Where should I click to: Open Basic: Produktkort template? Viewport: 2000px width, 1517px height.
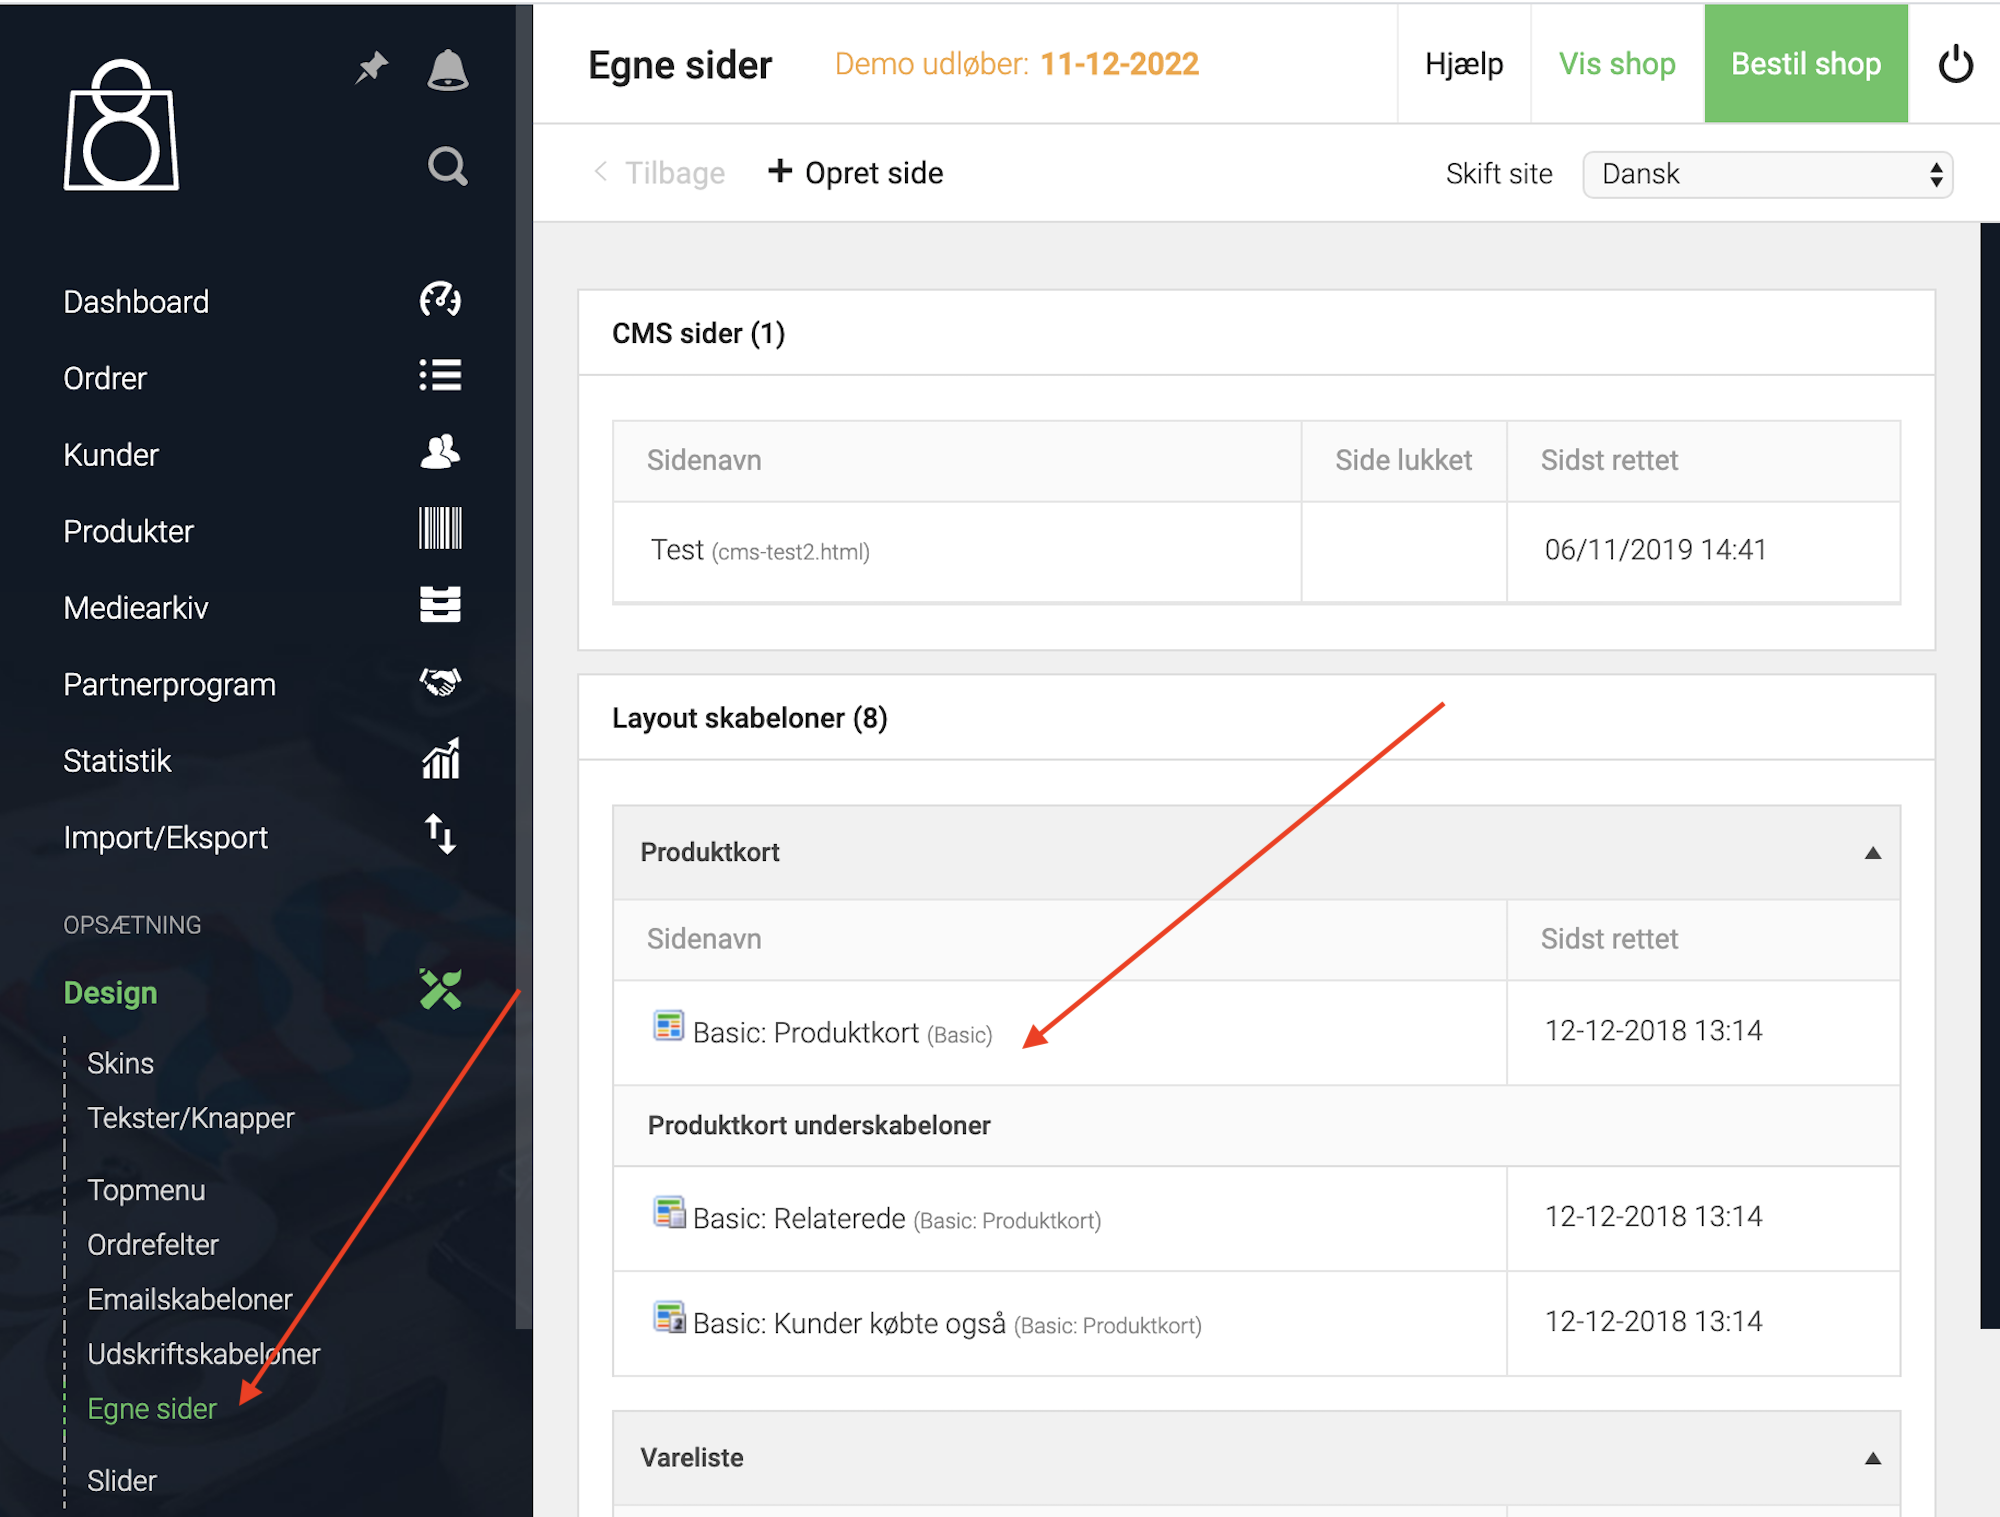pos(805,1033)
